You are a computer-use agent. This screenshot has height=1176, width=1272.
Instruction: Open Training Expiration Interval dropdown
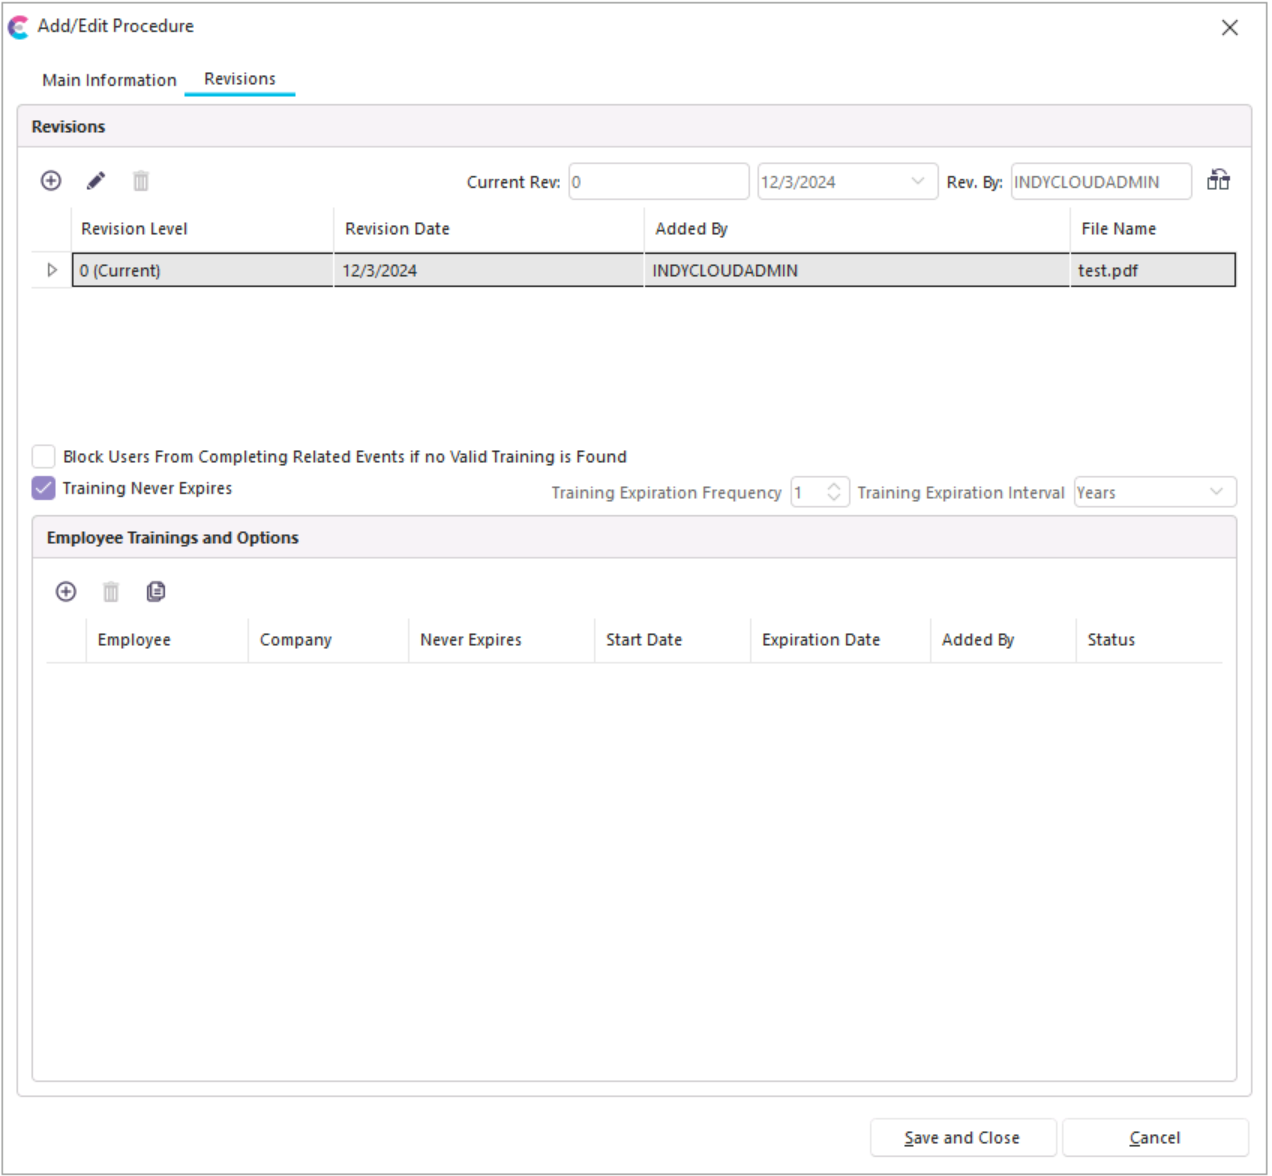point(1216,492)
